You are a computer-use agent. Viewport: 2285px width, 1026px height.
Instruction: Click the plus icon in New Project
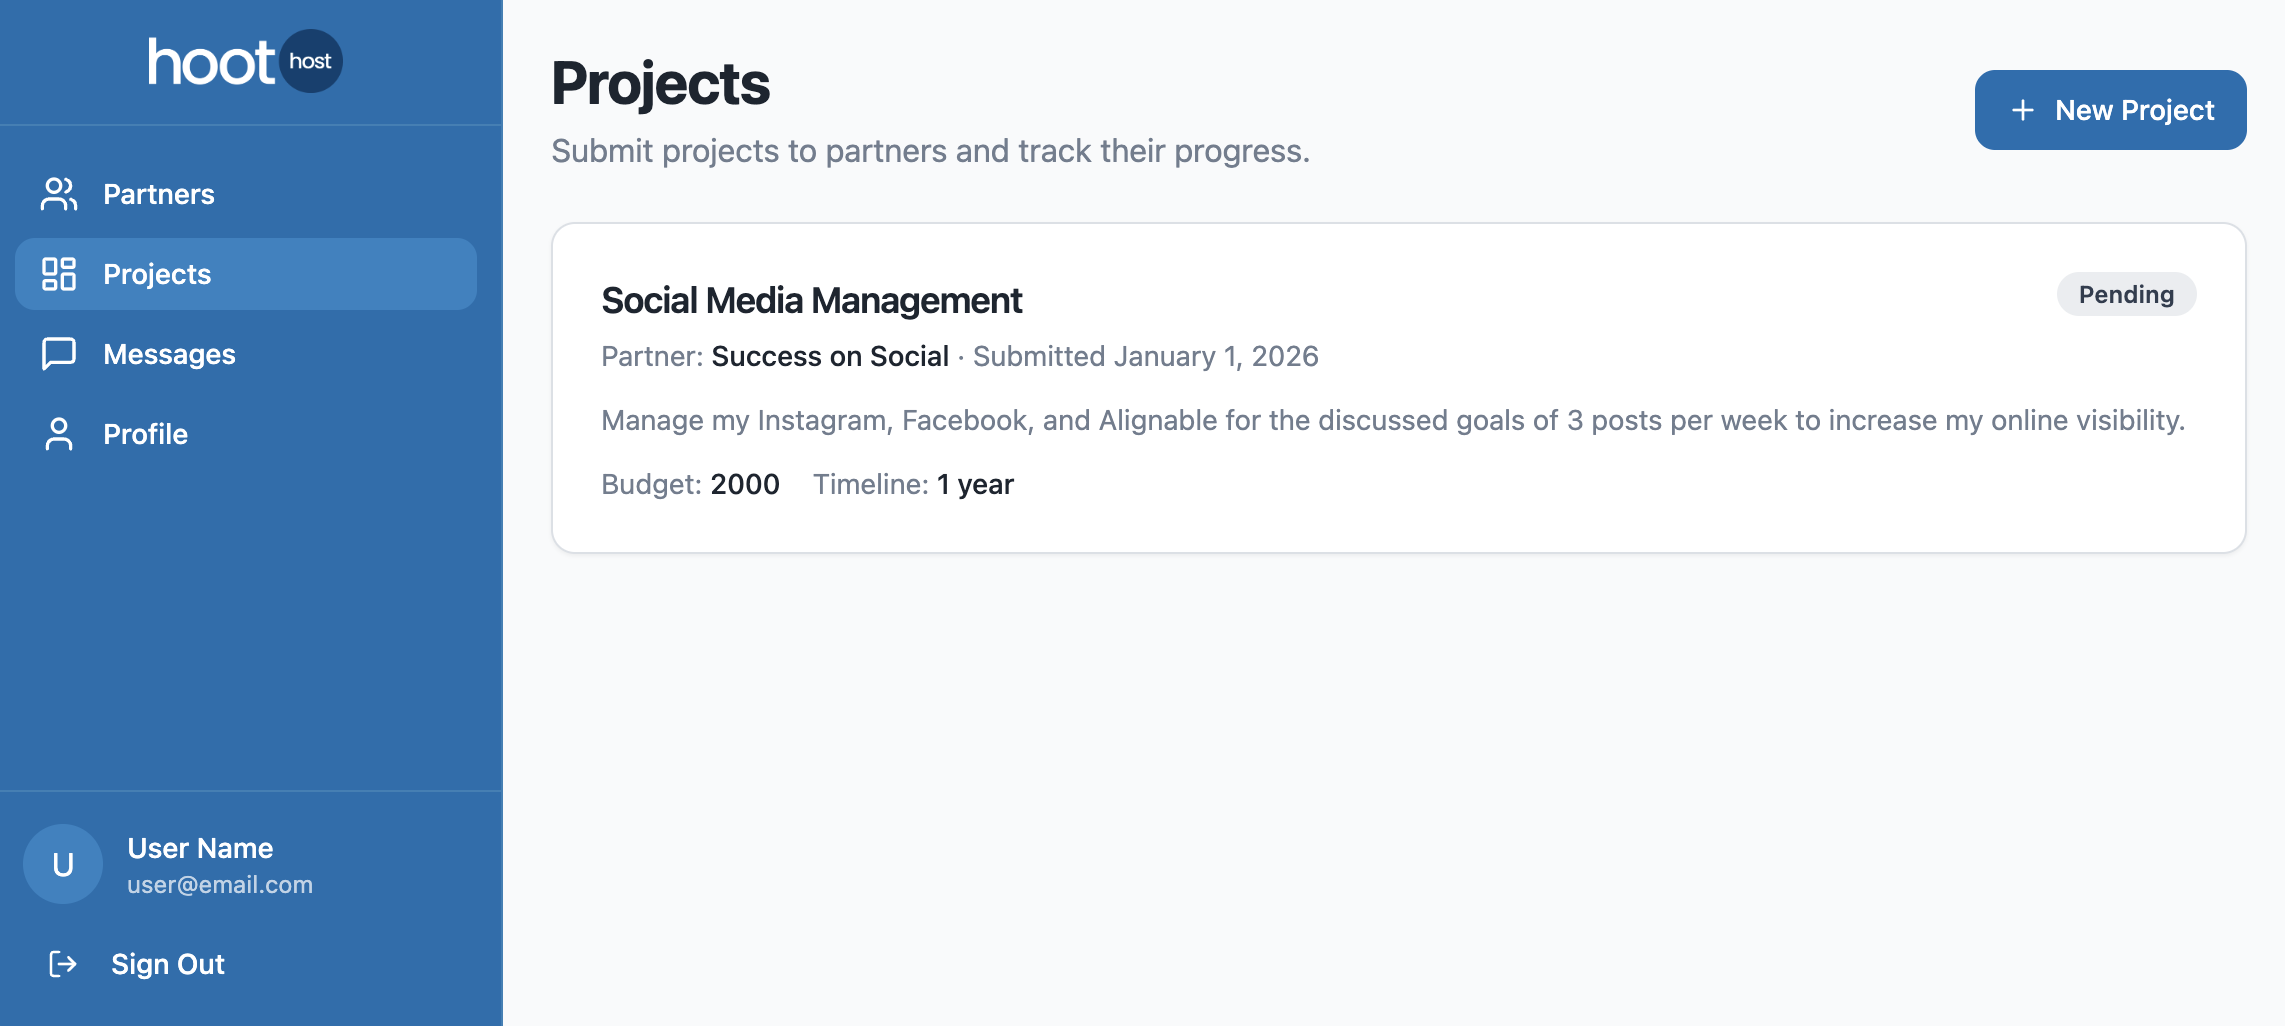2022,110
